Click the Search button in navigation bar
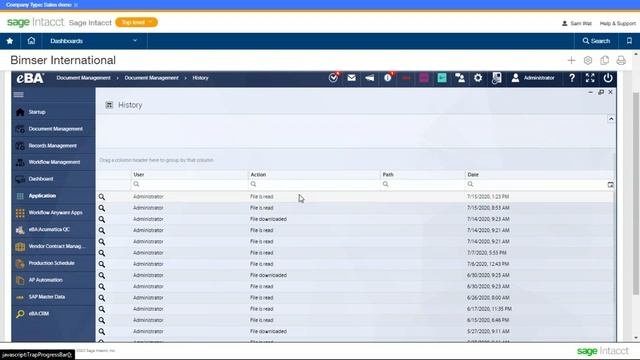The width and height of the screenshot is (640, 360). click(x=596, y=41)
